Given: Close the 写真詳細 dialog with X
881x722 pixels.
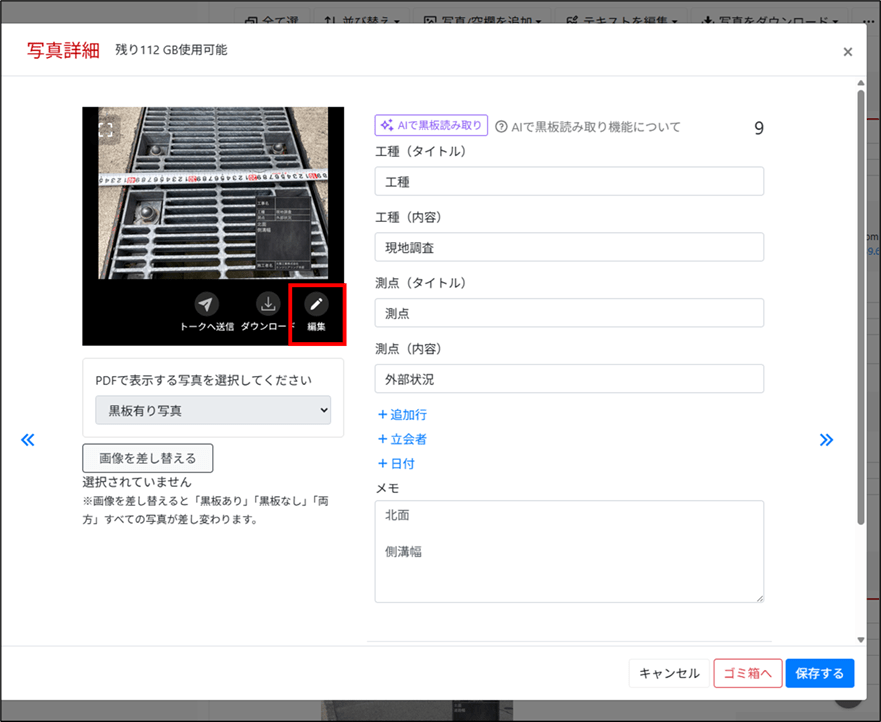Looking at the screenshot, I should point(848,52).
